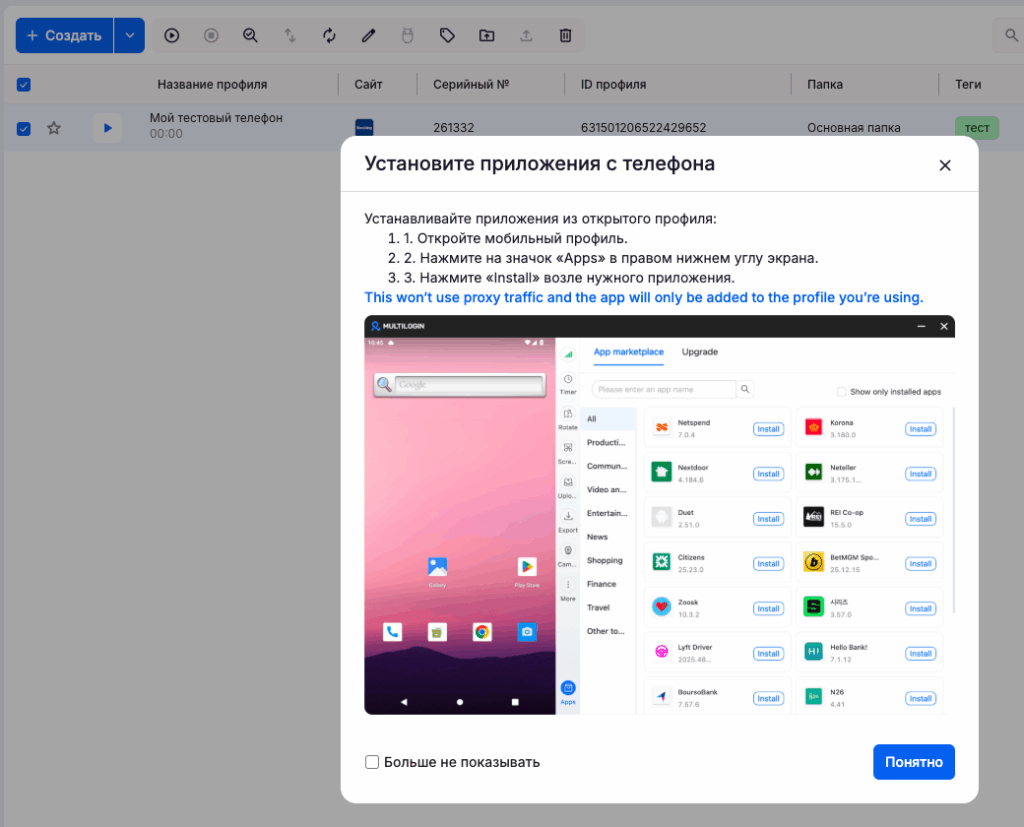Select the Shopping category in marketplace list
Image resolution: width=1024 pixels, height=827 pixels.
click(x=607, y=560)
